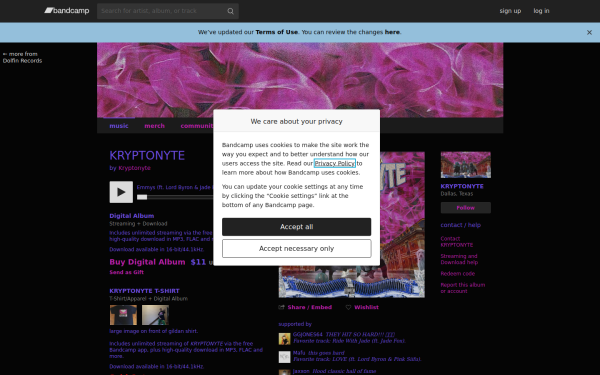Screen dimensions: 600x375
Task: Open the KRYPTONYTE T-SHIRT merch link
Action: [x=144, y=291]
